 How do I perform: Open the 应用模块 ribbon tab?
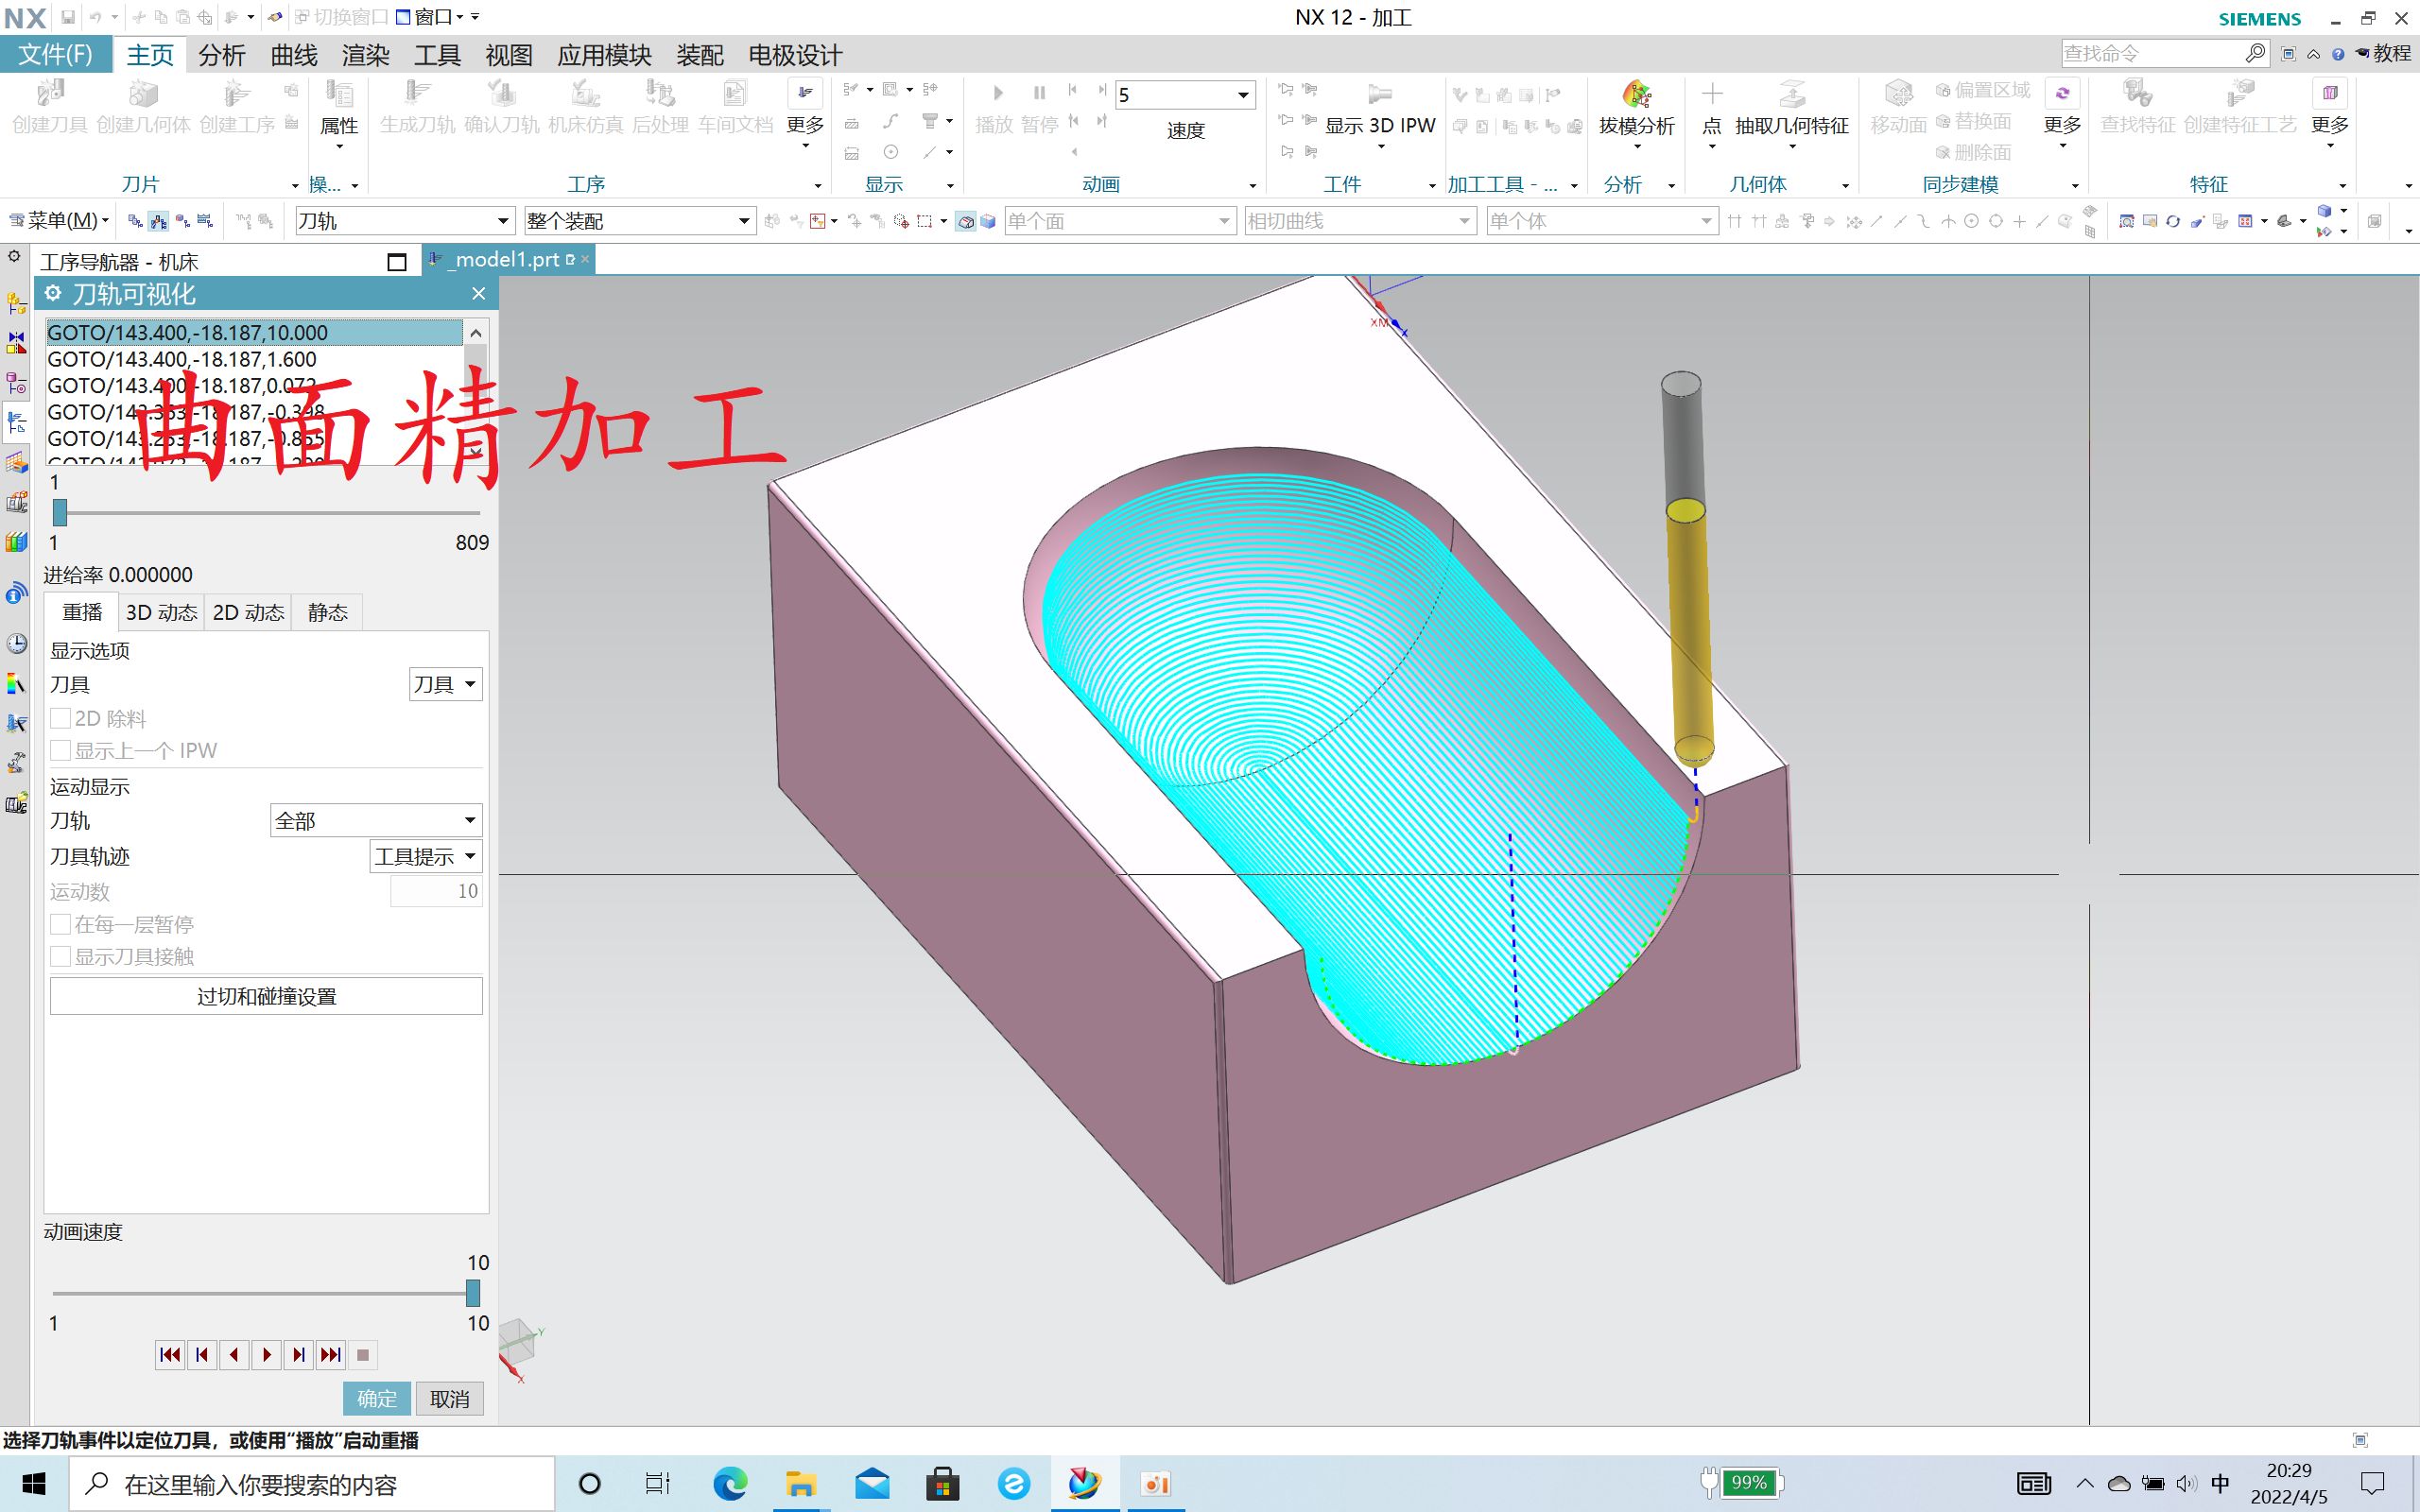[604, 55]
